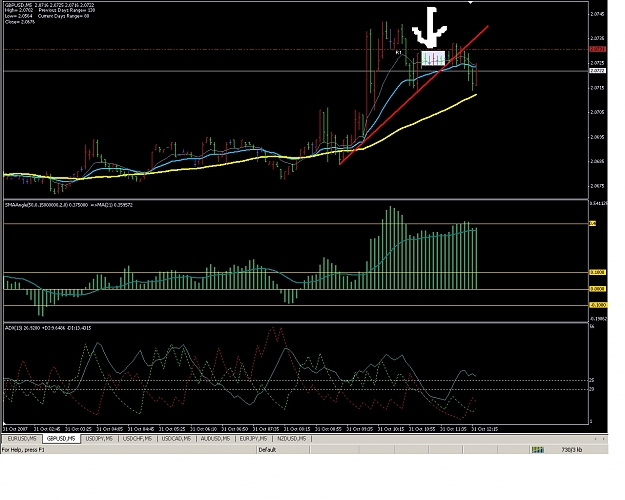This screenshot has width=625, height=500.
Task: Click the 'For Help, press F1' status text
Action: pyautogui.click(x=24, y=450)
